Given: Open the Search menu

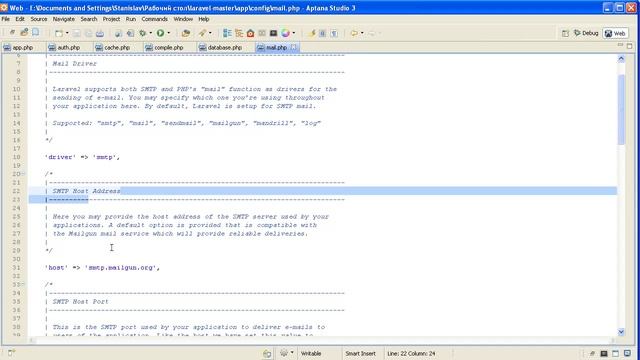Looking at the screenshot, I should [x=89, y=19].
